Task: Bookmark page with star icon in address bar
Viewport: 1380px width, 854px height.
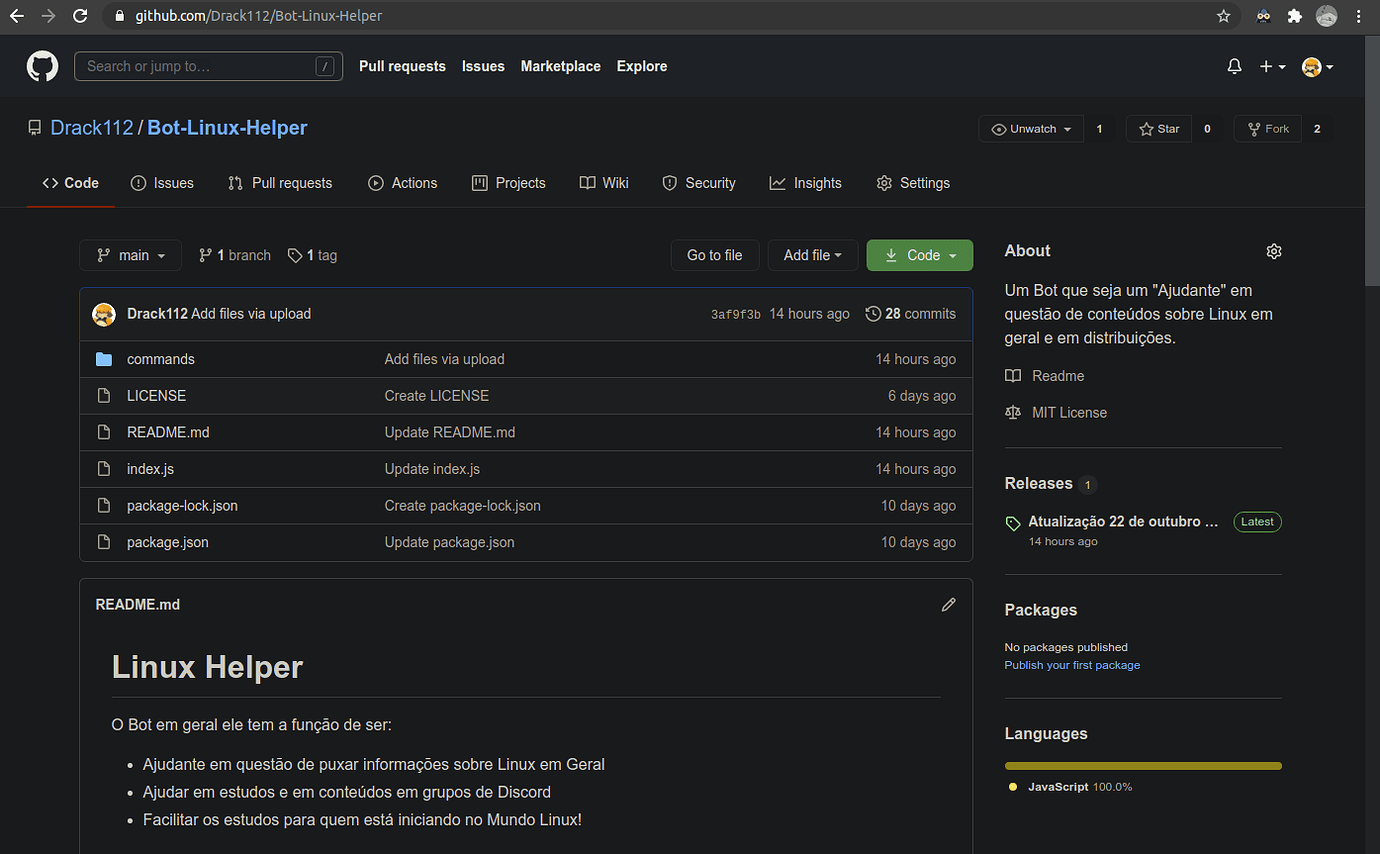Action: pyautogui.click(x=1223, y=16)
